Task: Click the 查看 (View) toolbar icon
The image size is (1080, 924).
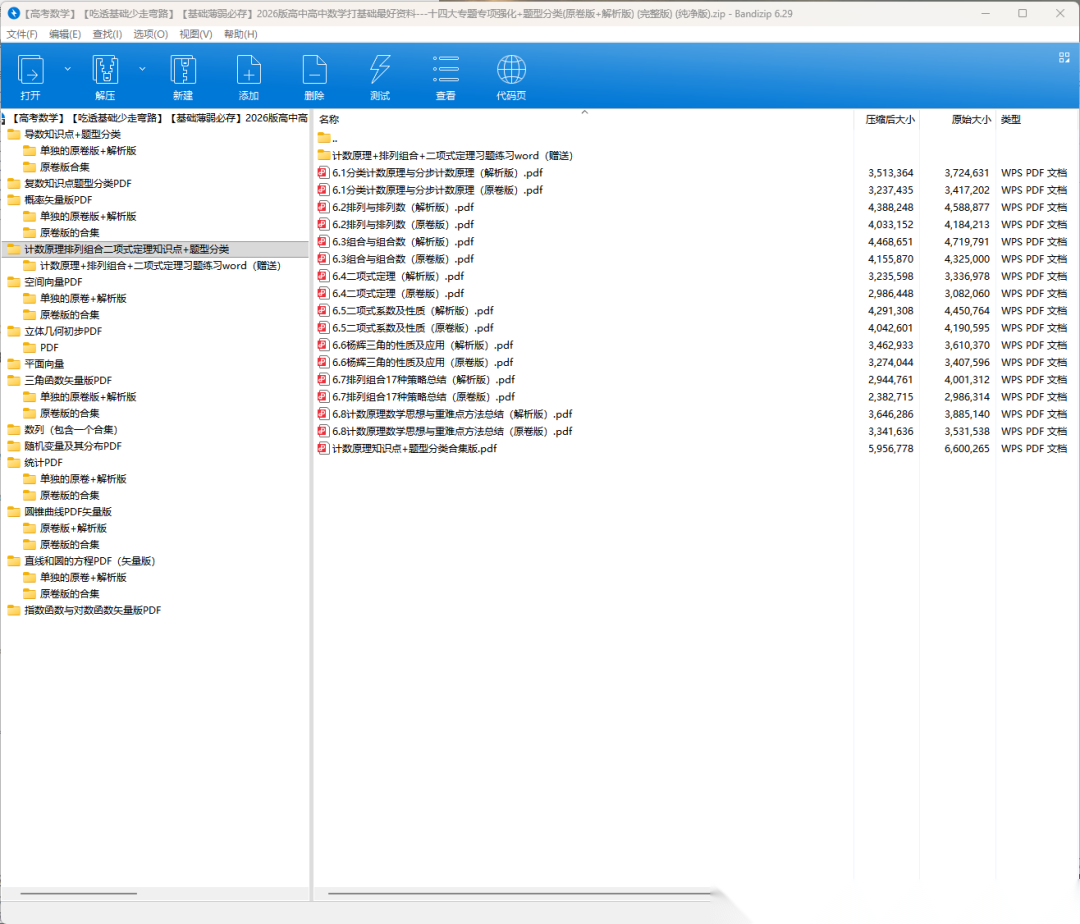Action: point(446,71)
